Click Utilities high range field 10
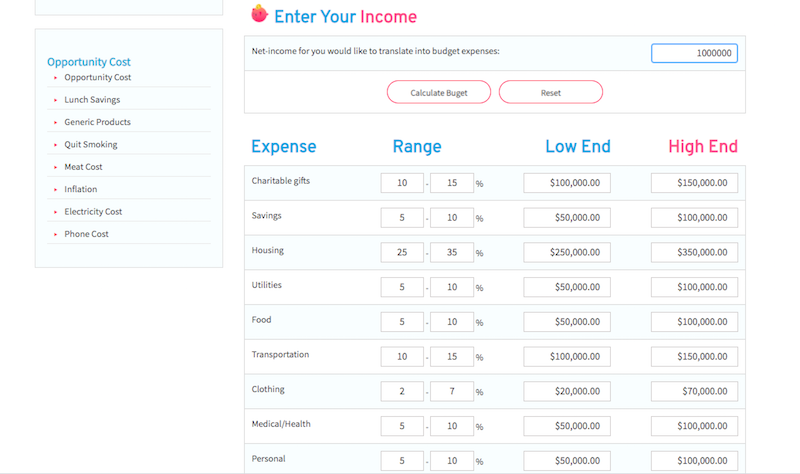Image resolution: width=800 pixels, height=474 pixels. tap(452, 287)
